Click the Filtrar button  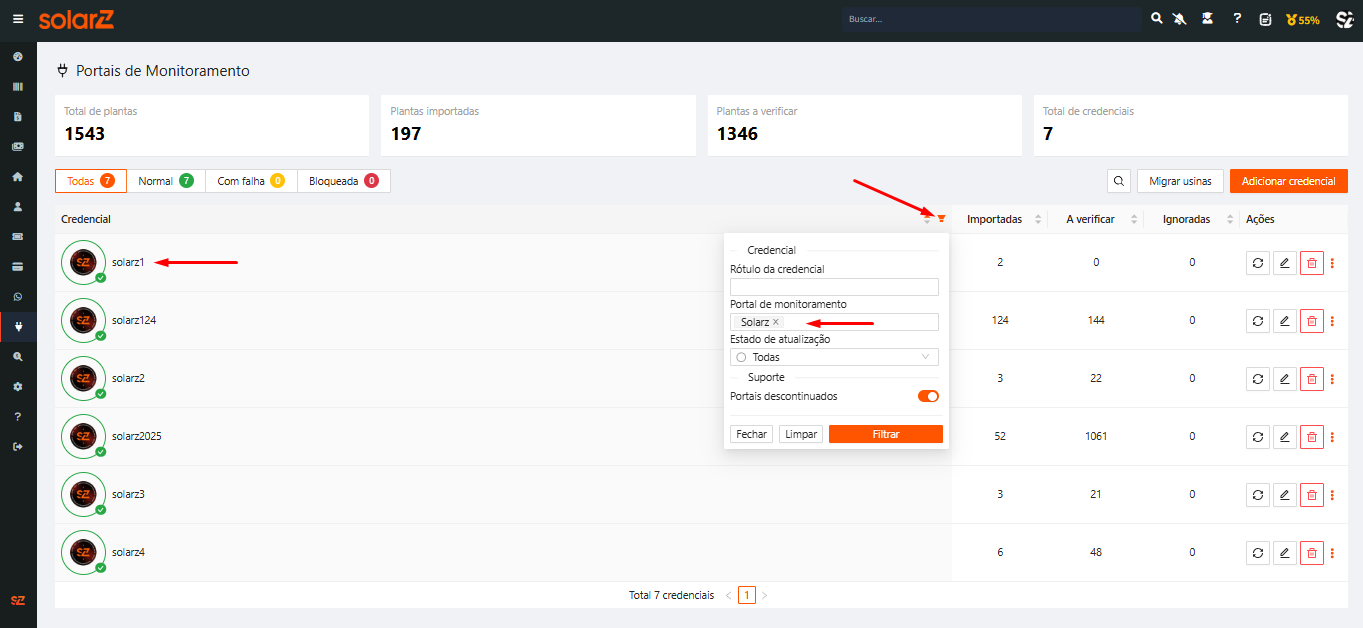click(886, 434)
